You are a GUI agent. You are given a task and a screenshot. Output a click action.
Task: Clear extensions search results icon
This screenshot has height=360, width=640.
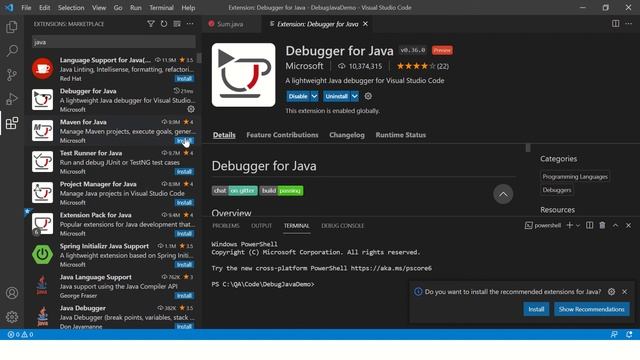pos(177,24)
